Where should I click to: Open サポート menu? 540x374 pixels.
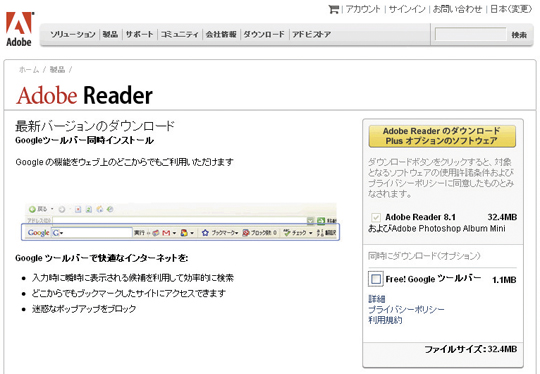[139, 34]
